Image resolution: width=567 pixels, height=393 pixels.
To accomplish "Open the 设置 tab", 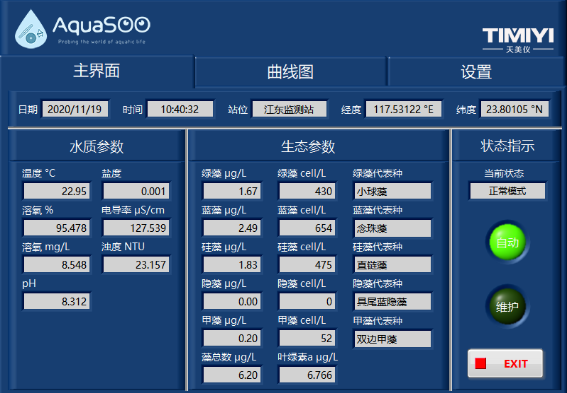I will (476, 72).
